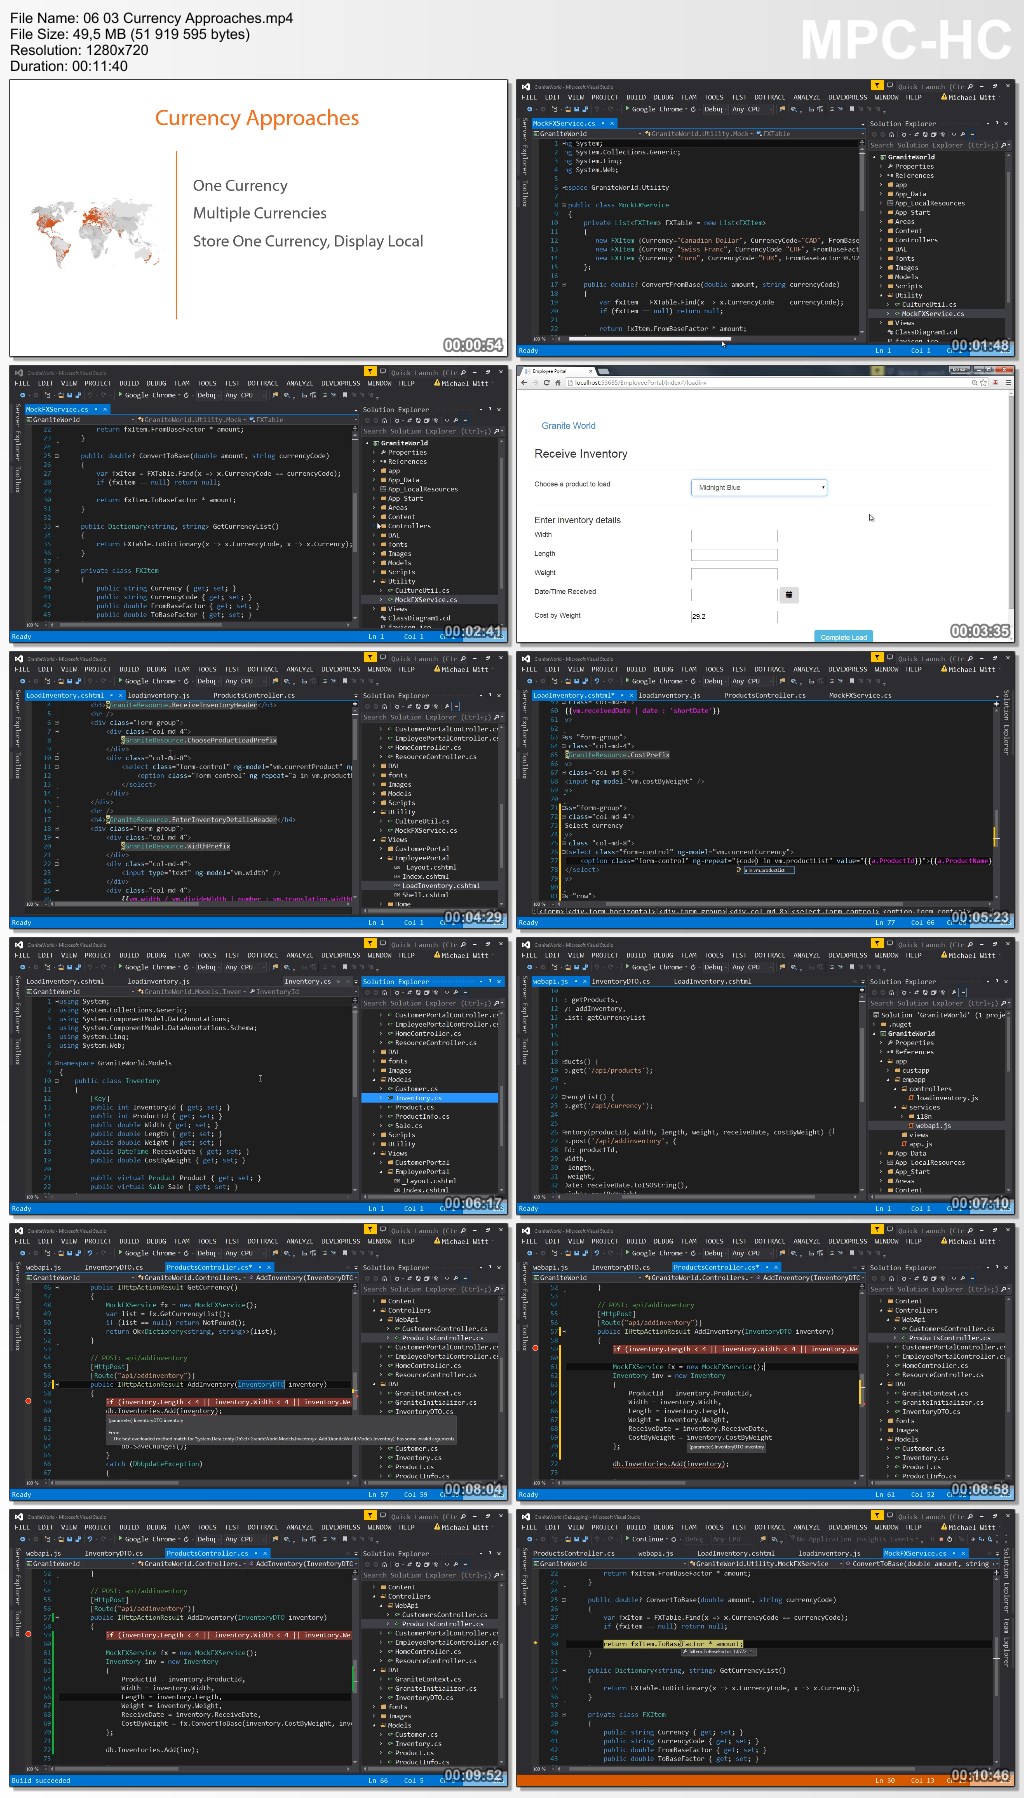Viewport: 1024px width, 1798px height.
Task: Collapse ConvertFromBase code region in 00:01:48 frame
Action: (x=565, y=284)
